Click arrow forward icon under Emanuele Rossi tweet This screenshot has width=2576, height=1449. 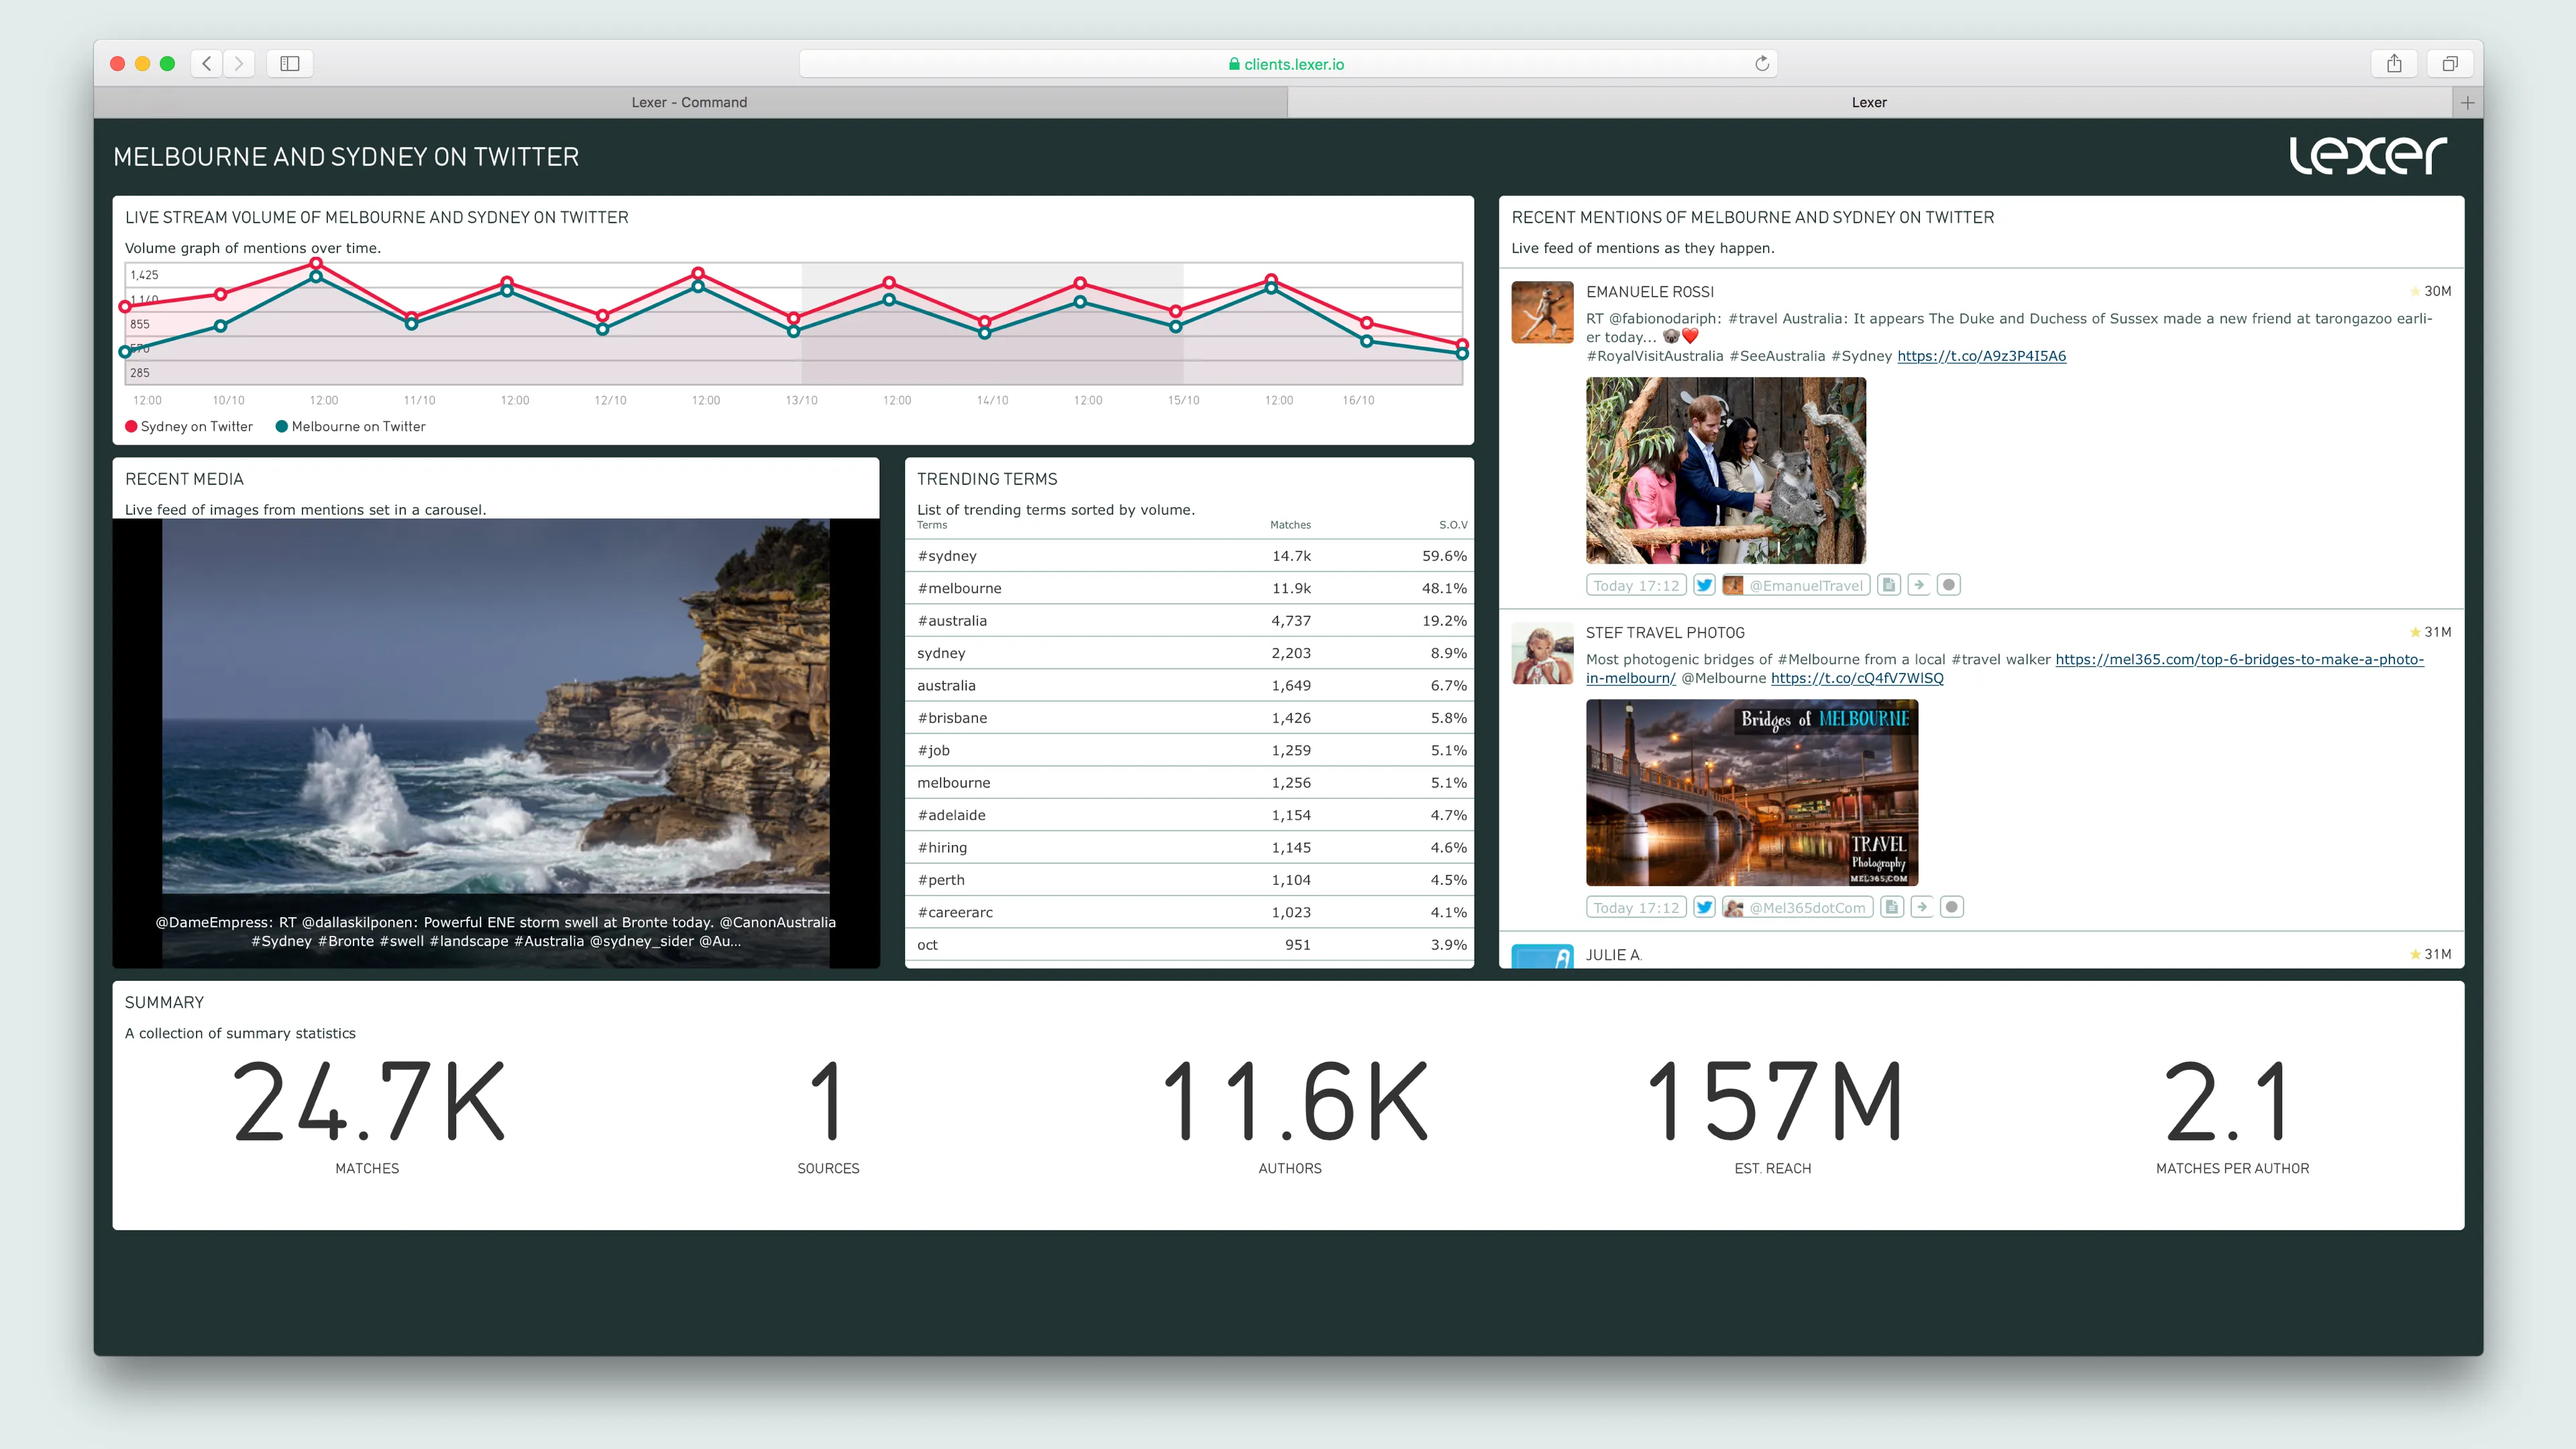(x=1918, y=585)
